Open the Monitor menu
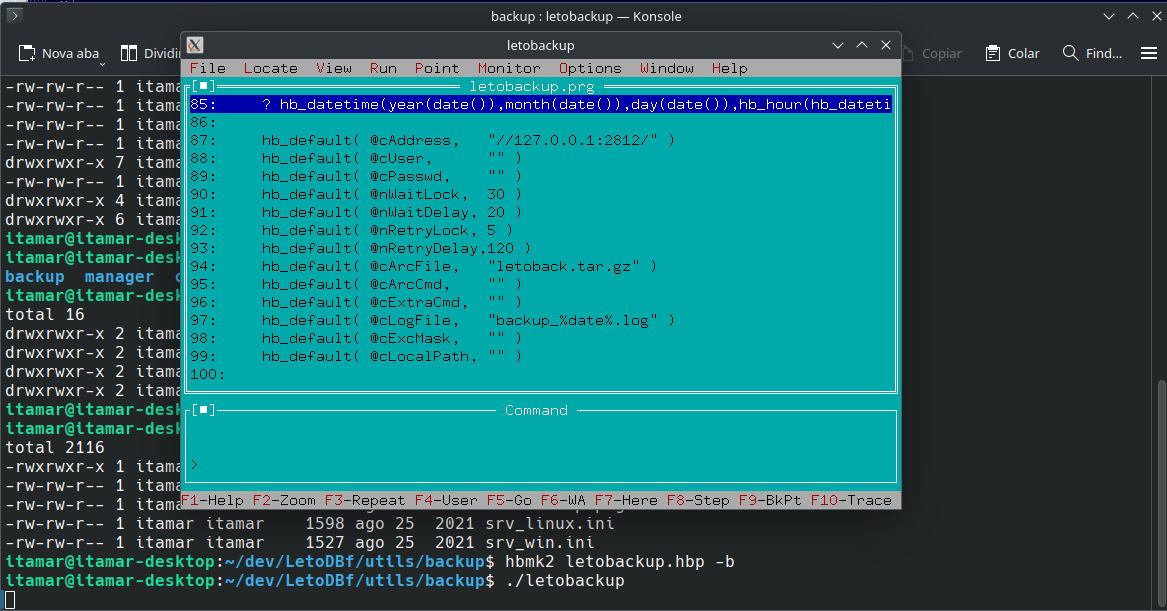Viewport: 1167px width, 611px height. point(509,68)
